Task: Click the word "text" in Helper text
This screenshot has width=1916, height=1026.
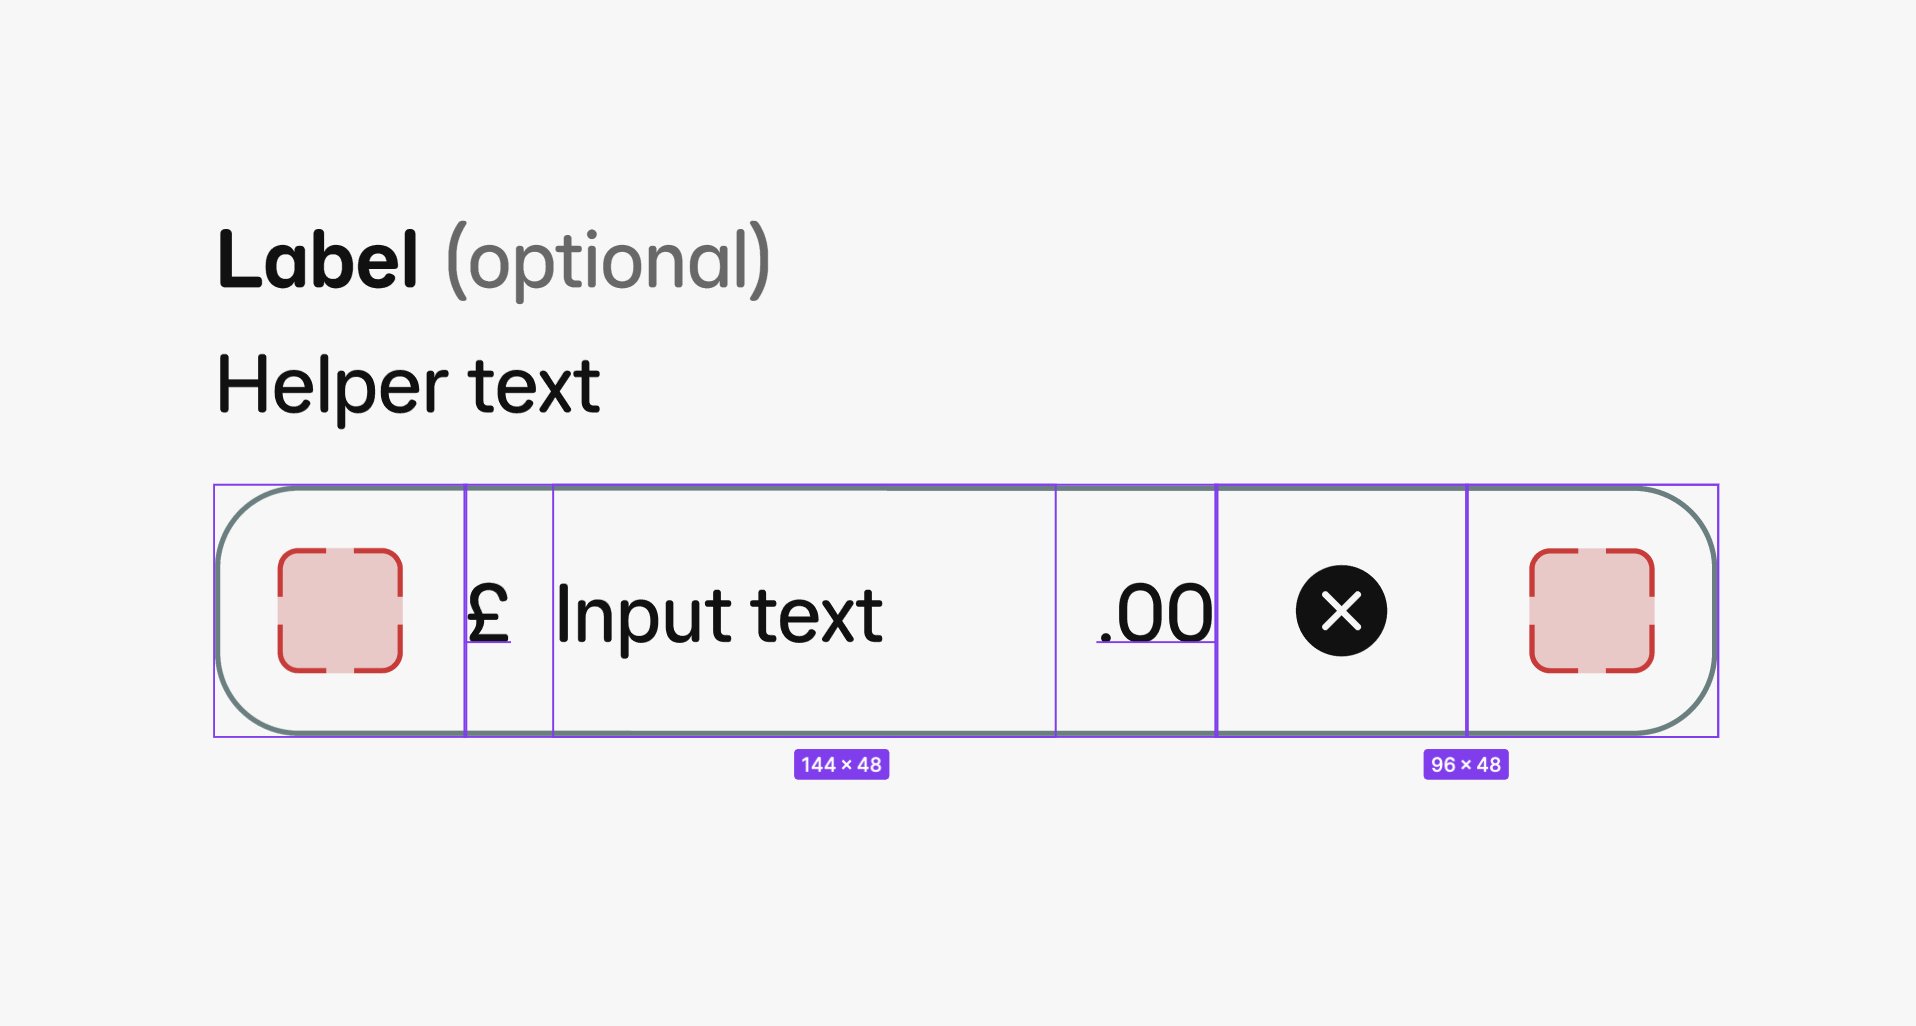Action: point(535,386)
